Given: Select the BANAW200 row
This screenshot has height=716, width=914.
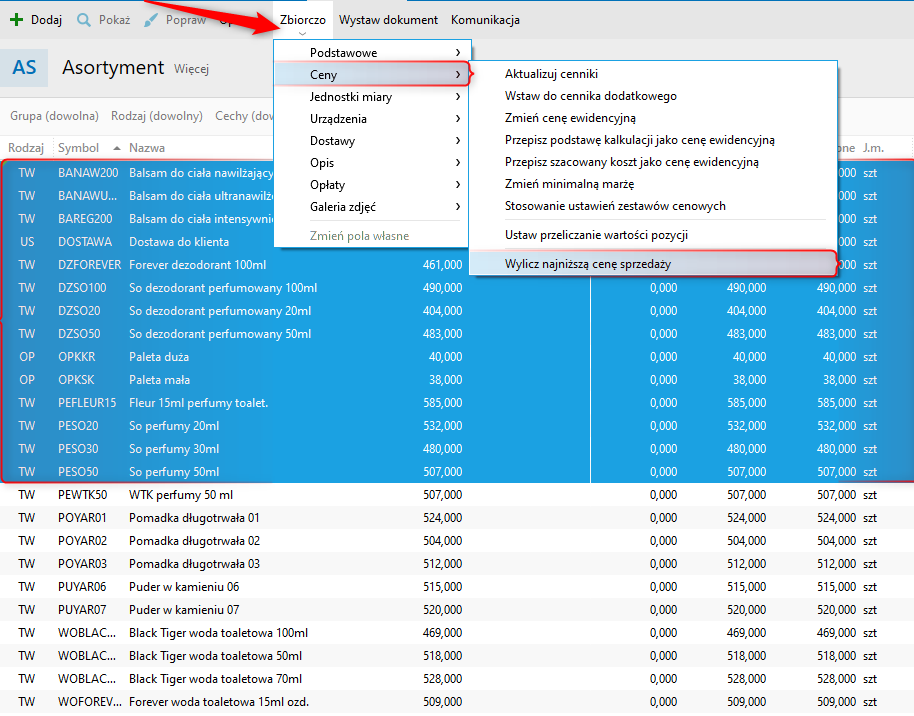Looking at the screenshot, I should [x=136, y=173].
